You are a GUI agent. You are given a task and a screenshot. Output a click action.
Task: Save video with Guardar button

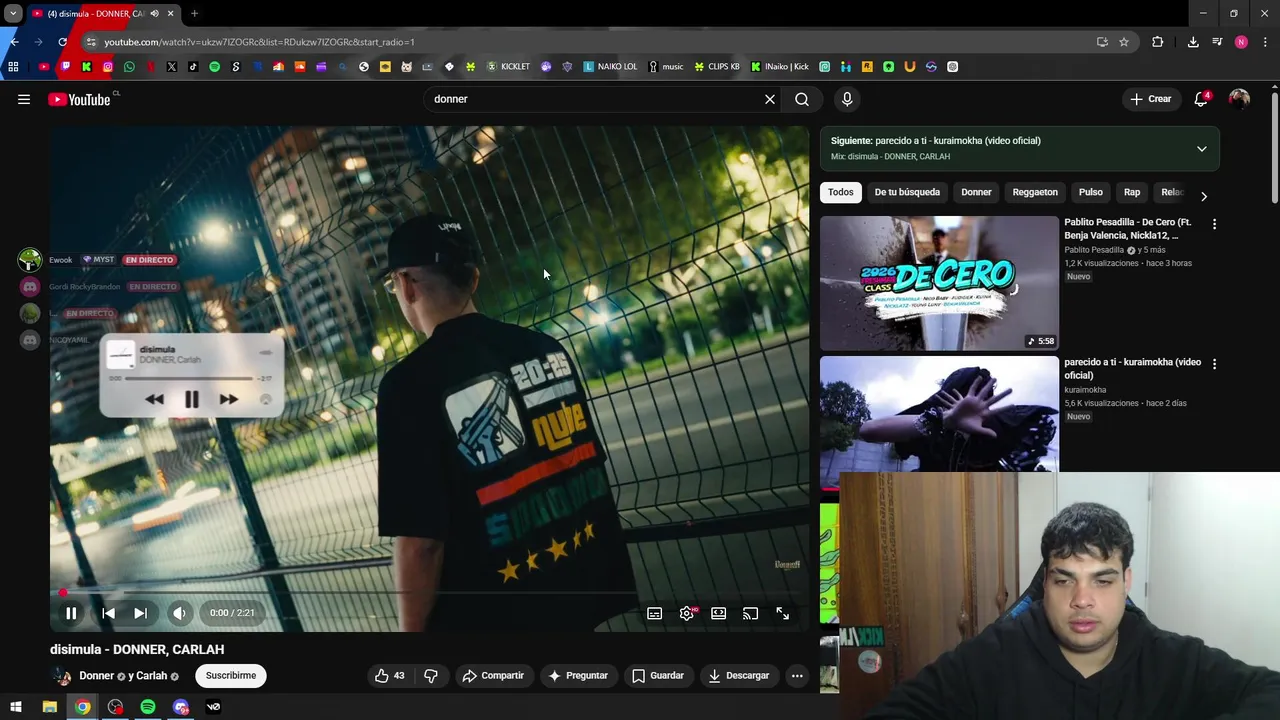(x=658, y=676)
